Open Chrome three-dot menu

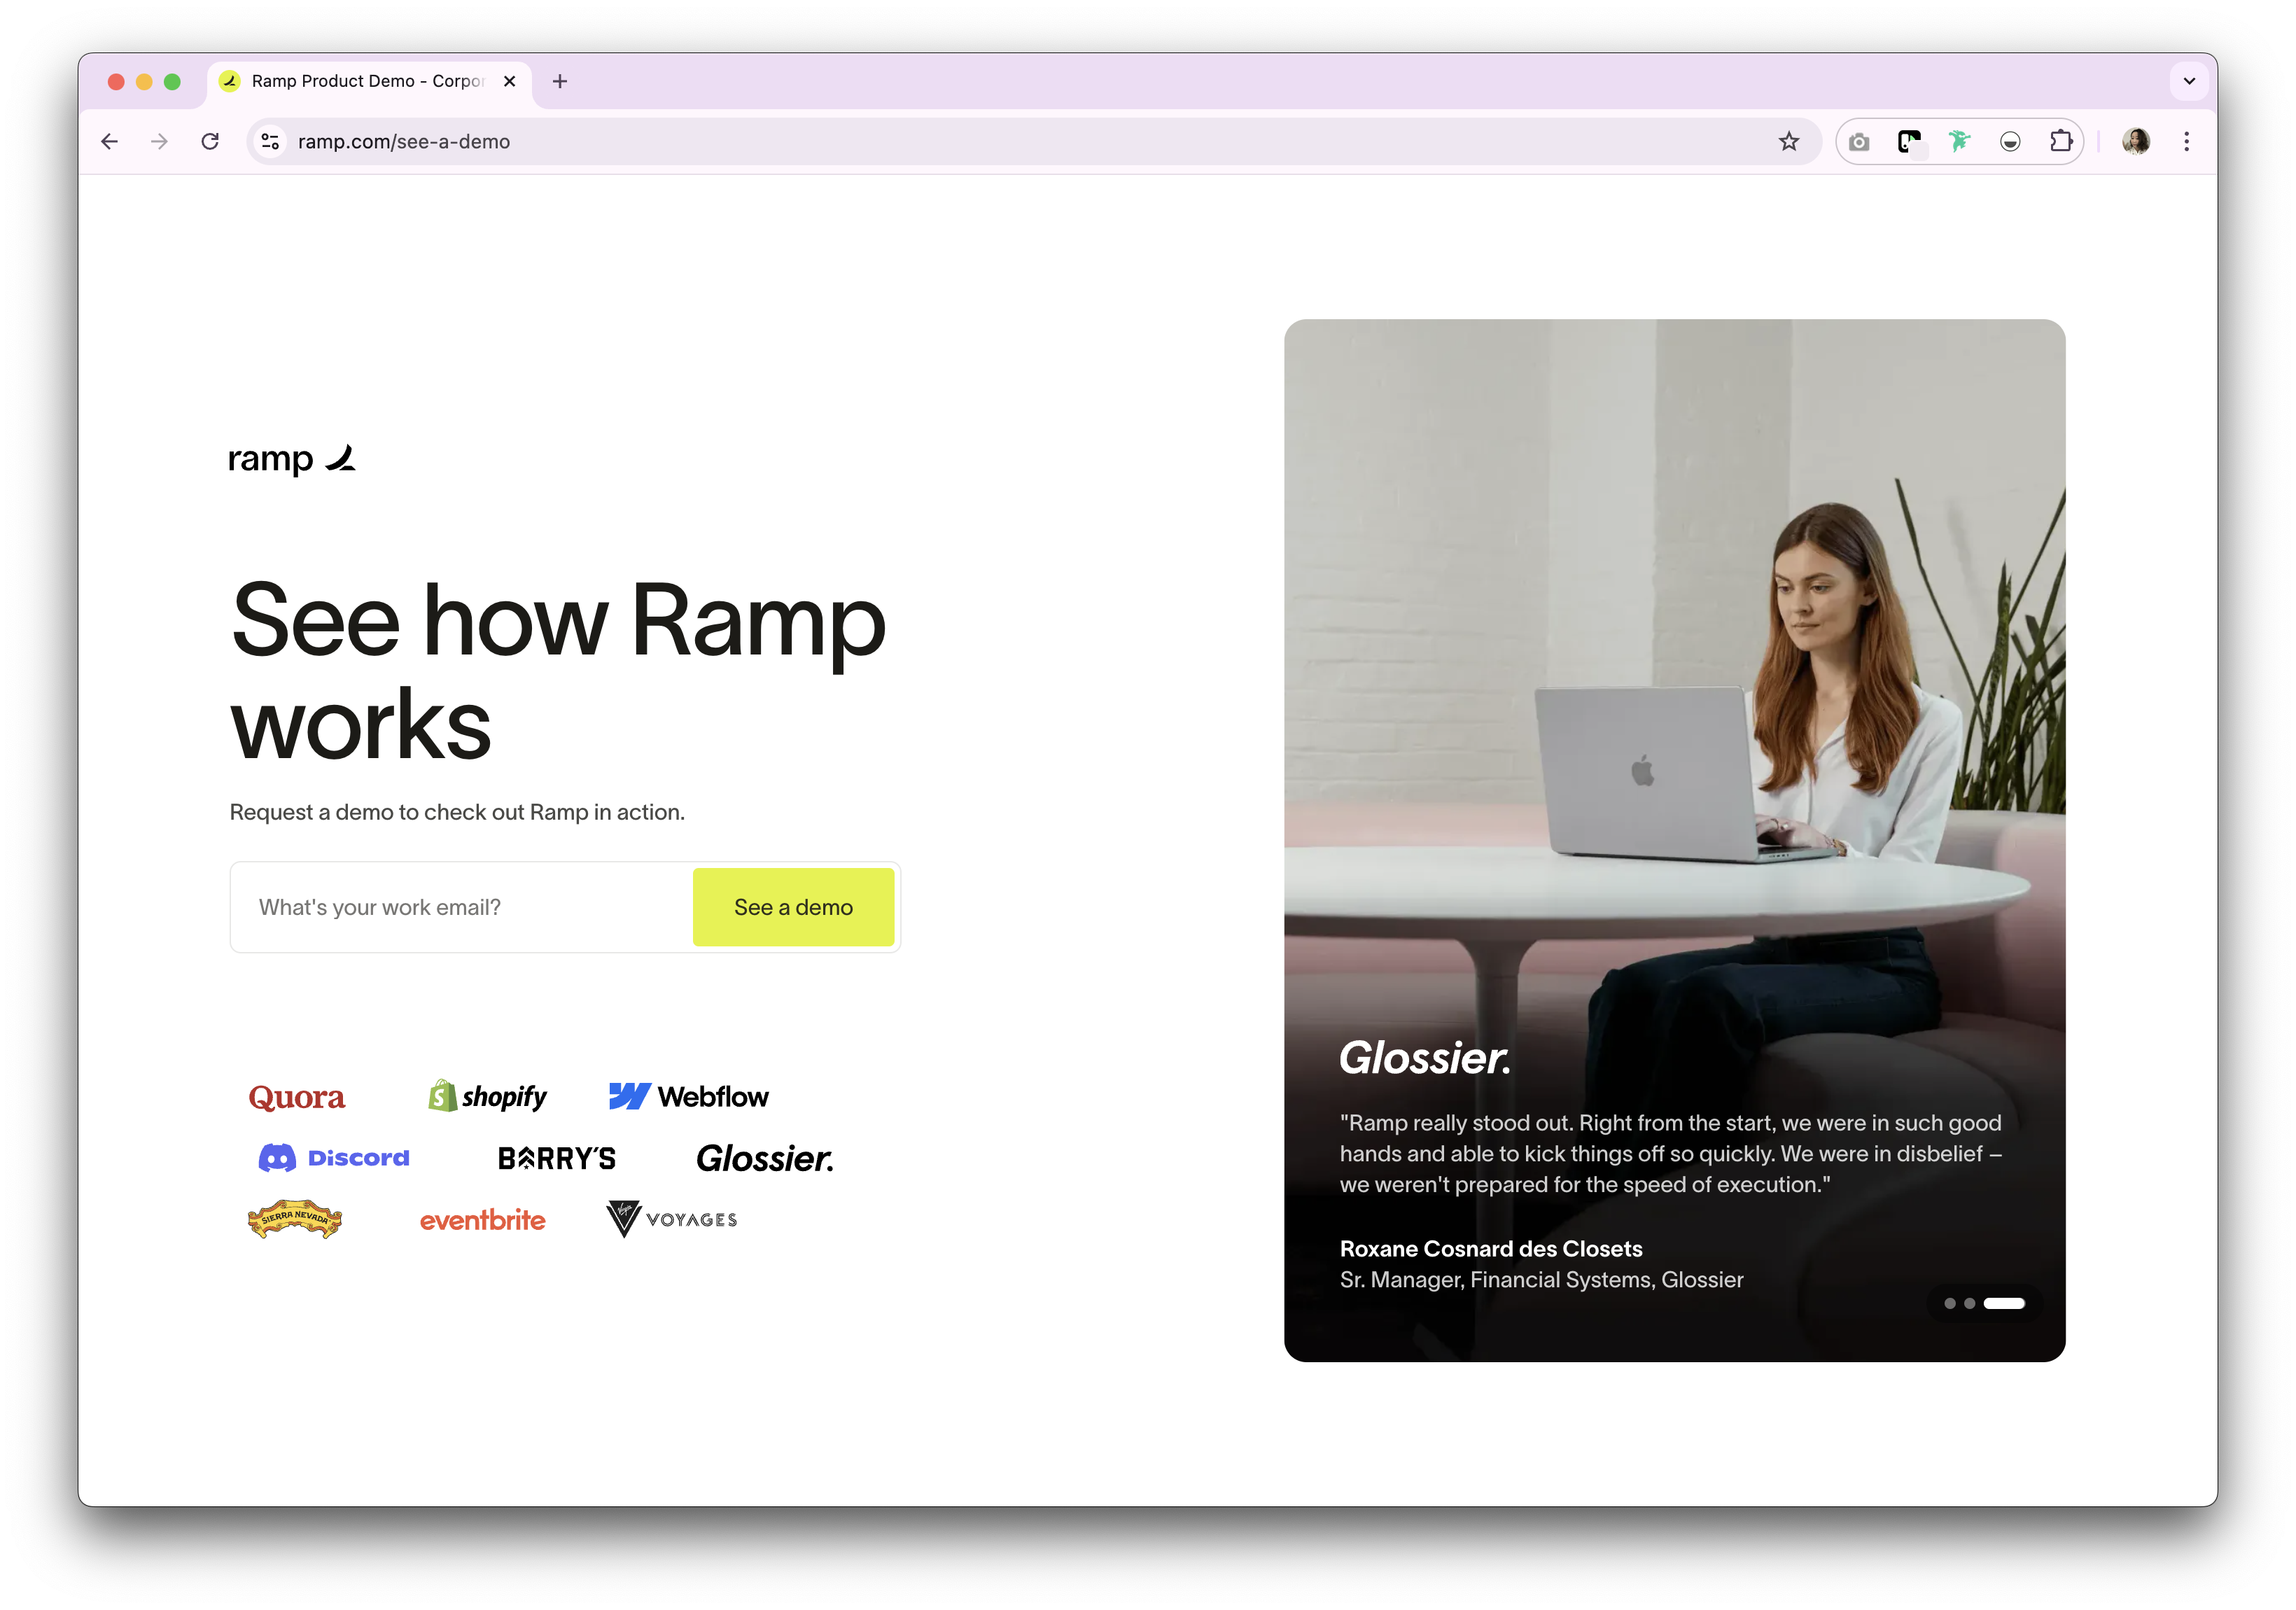pos(2187,142)
